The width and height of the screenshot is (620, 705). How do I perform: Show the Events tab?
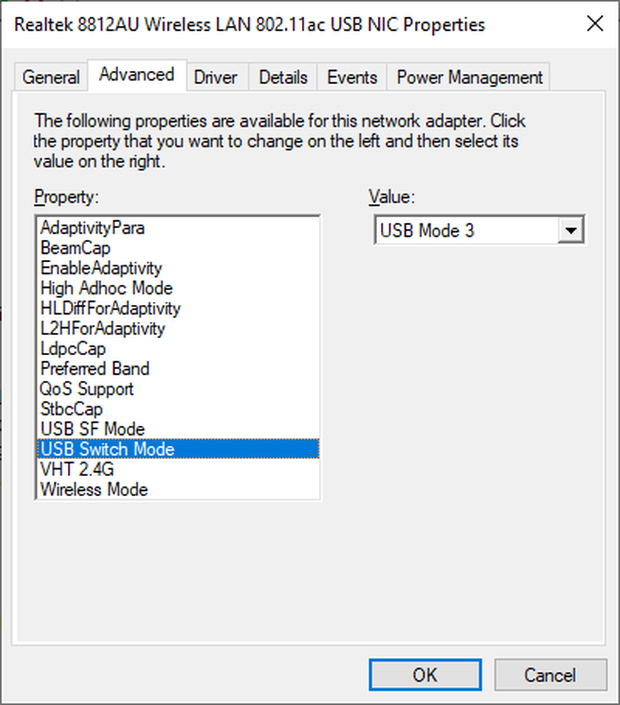(x=352, y=77)
